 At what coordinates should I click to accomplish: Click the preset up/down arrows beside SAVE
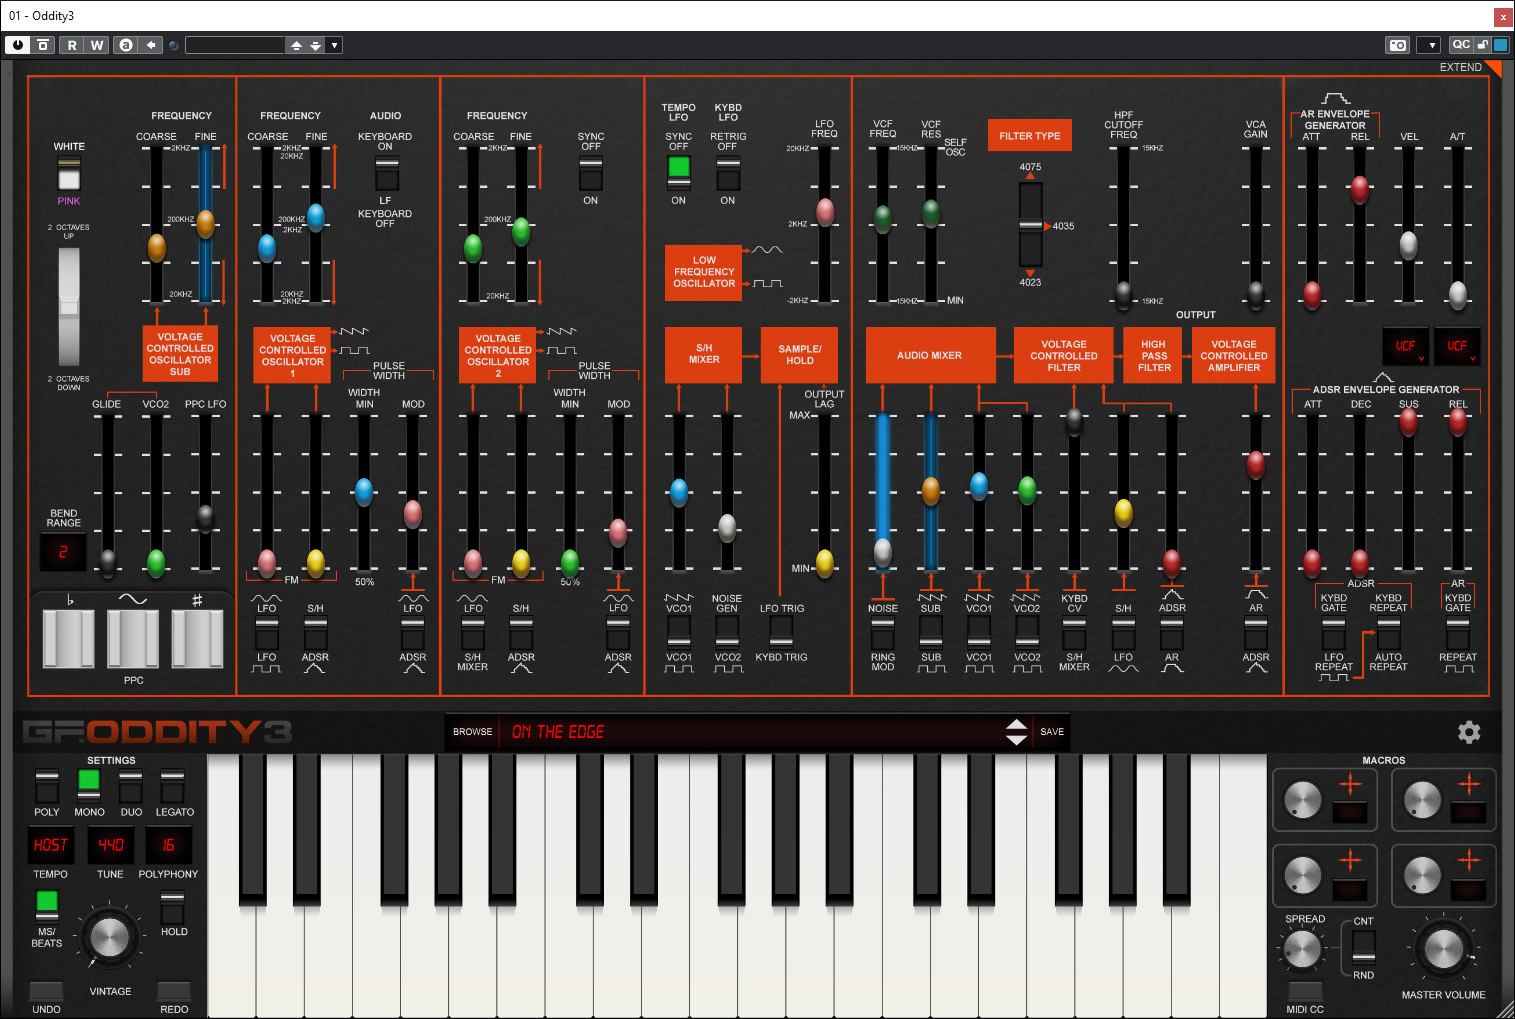(1016, 732)
